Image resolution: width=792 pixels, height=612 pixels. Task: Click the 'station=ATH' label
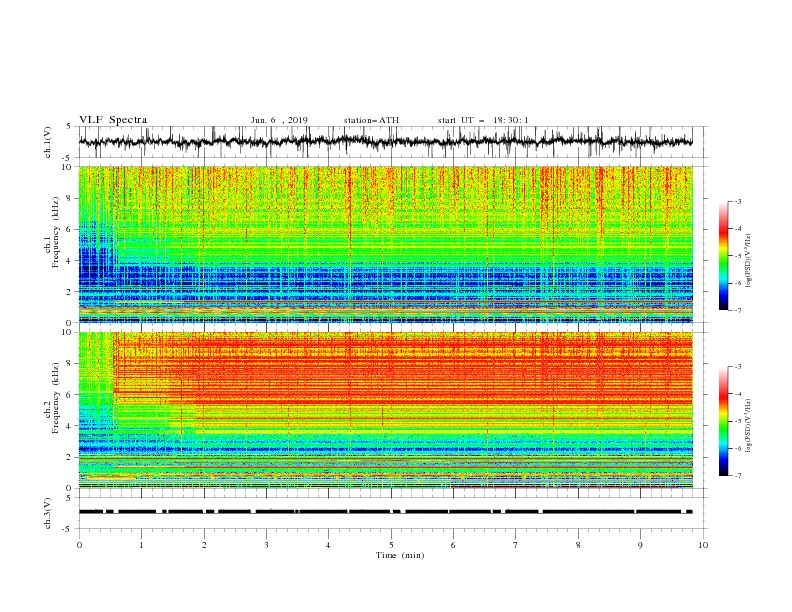coord(371,120)
